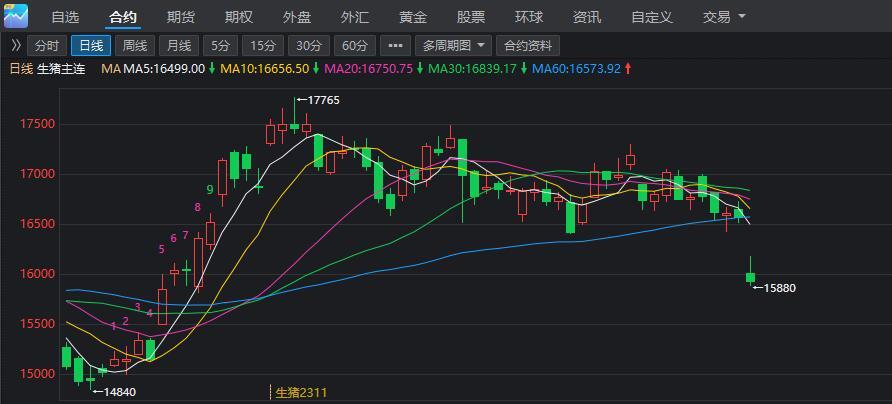Expand the 多周期图 dropdown
892x404 pixels.
point(453,46)
